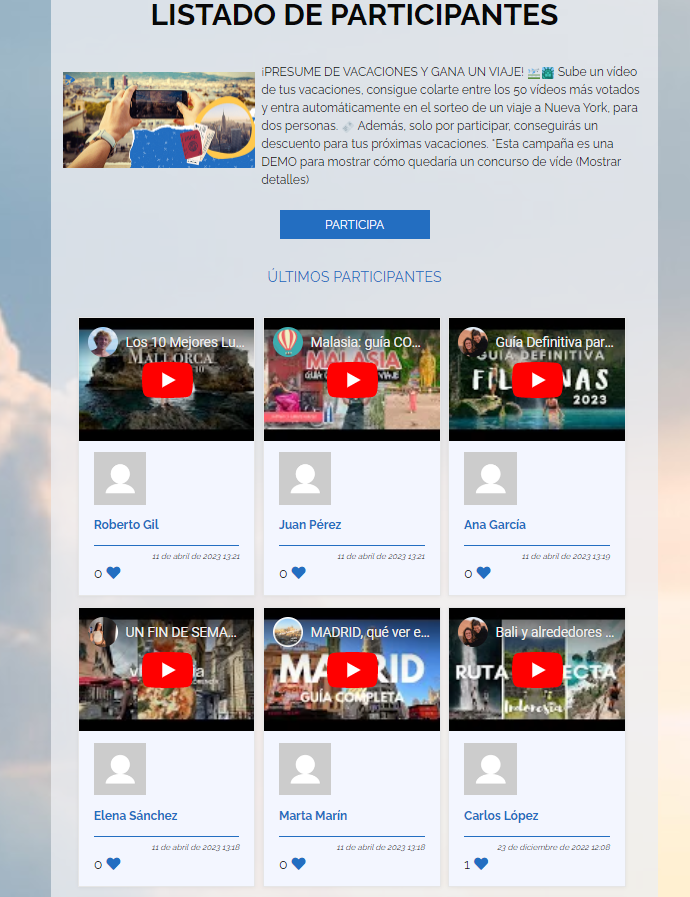Open Elena Sánchez participant link
Image resolution: width=690 pixels, height=897 pixels.
point(136,815)
